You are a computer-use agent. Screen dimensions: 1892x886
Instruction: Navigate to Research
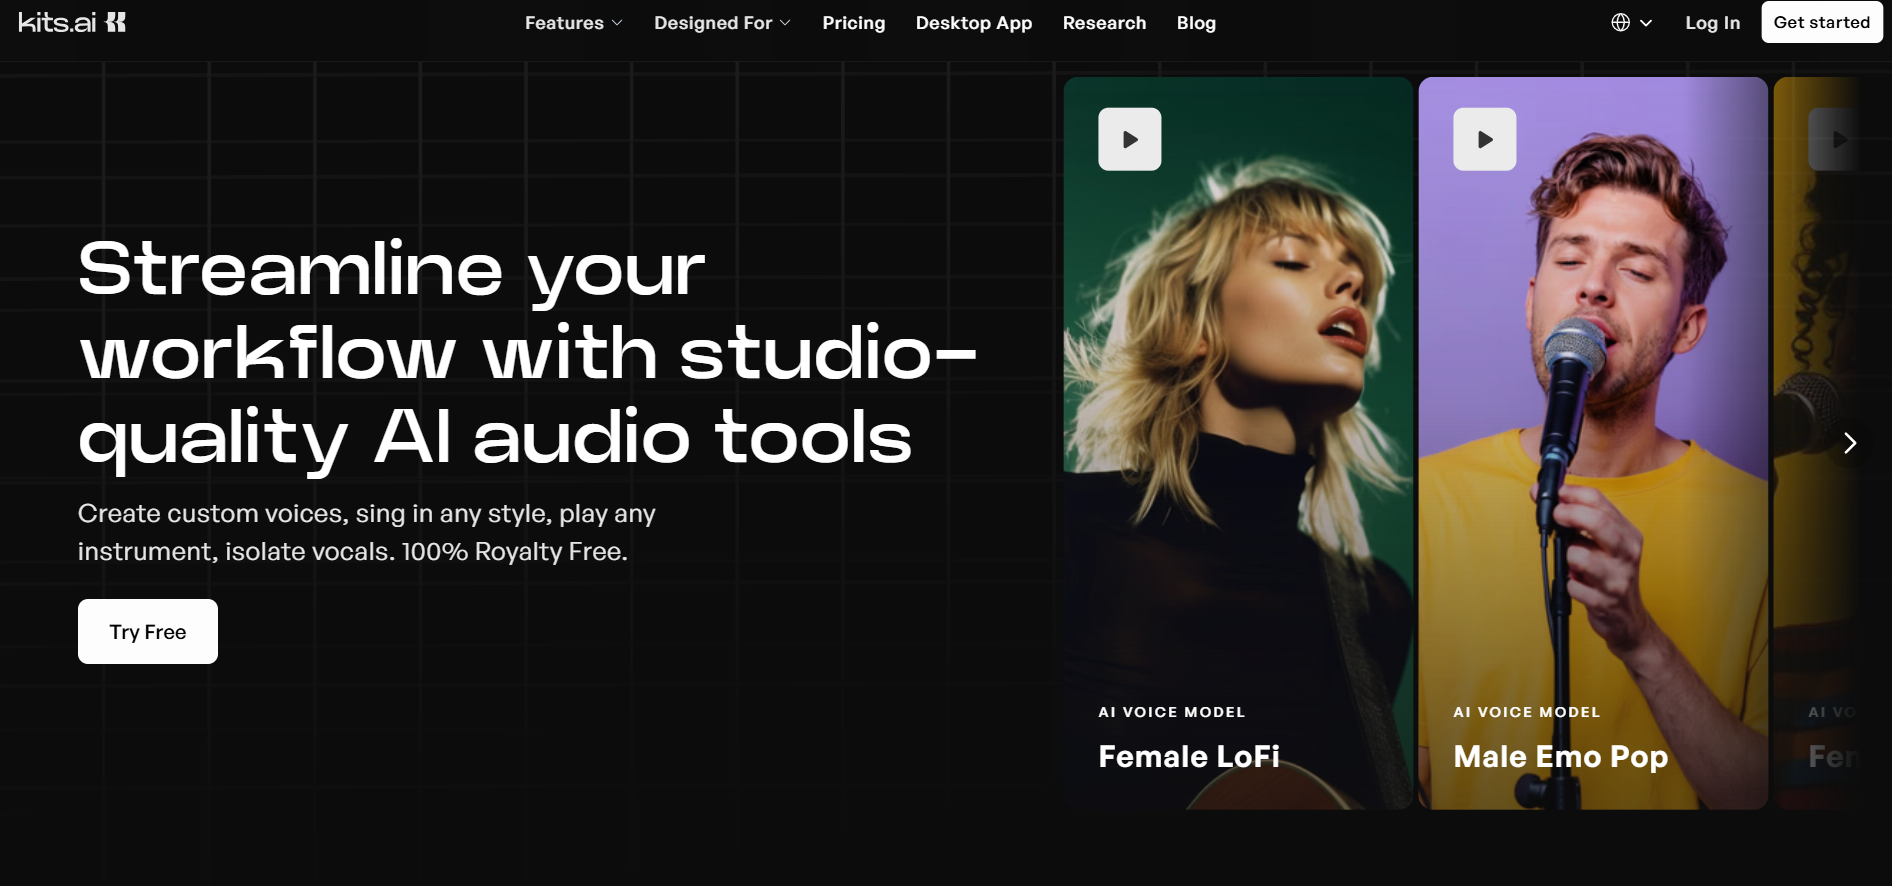(1104, 22)
